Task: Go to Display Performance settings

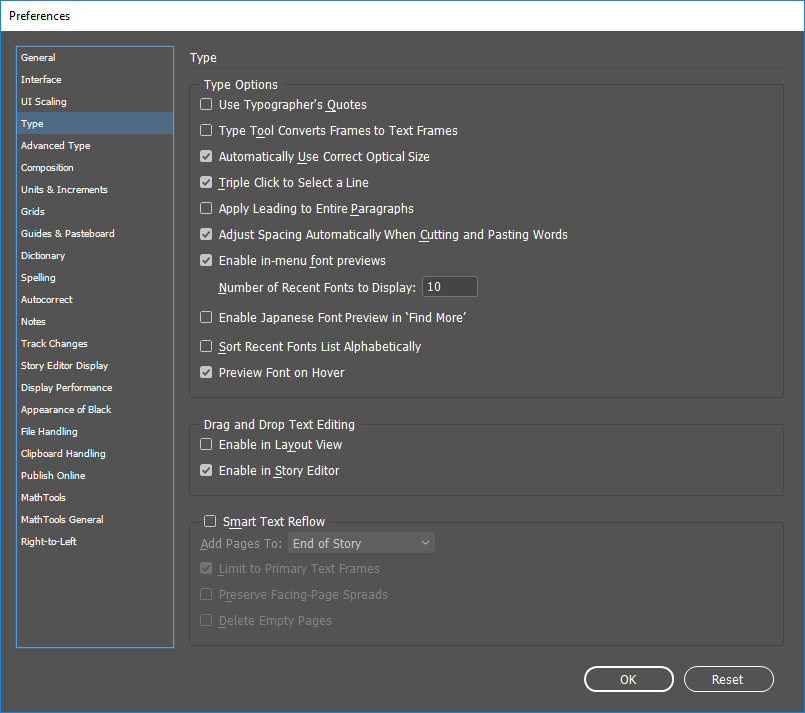Action: coord(66,388)
